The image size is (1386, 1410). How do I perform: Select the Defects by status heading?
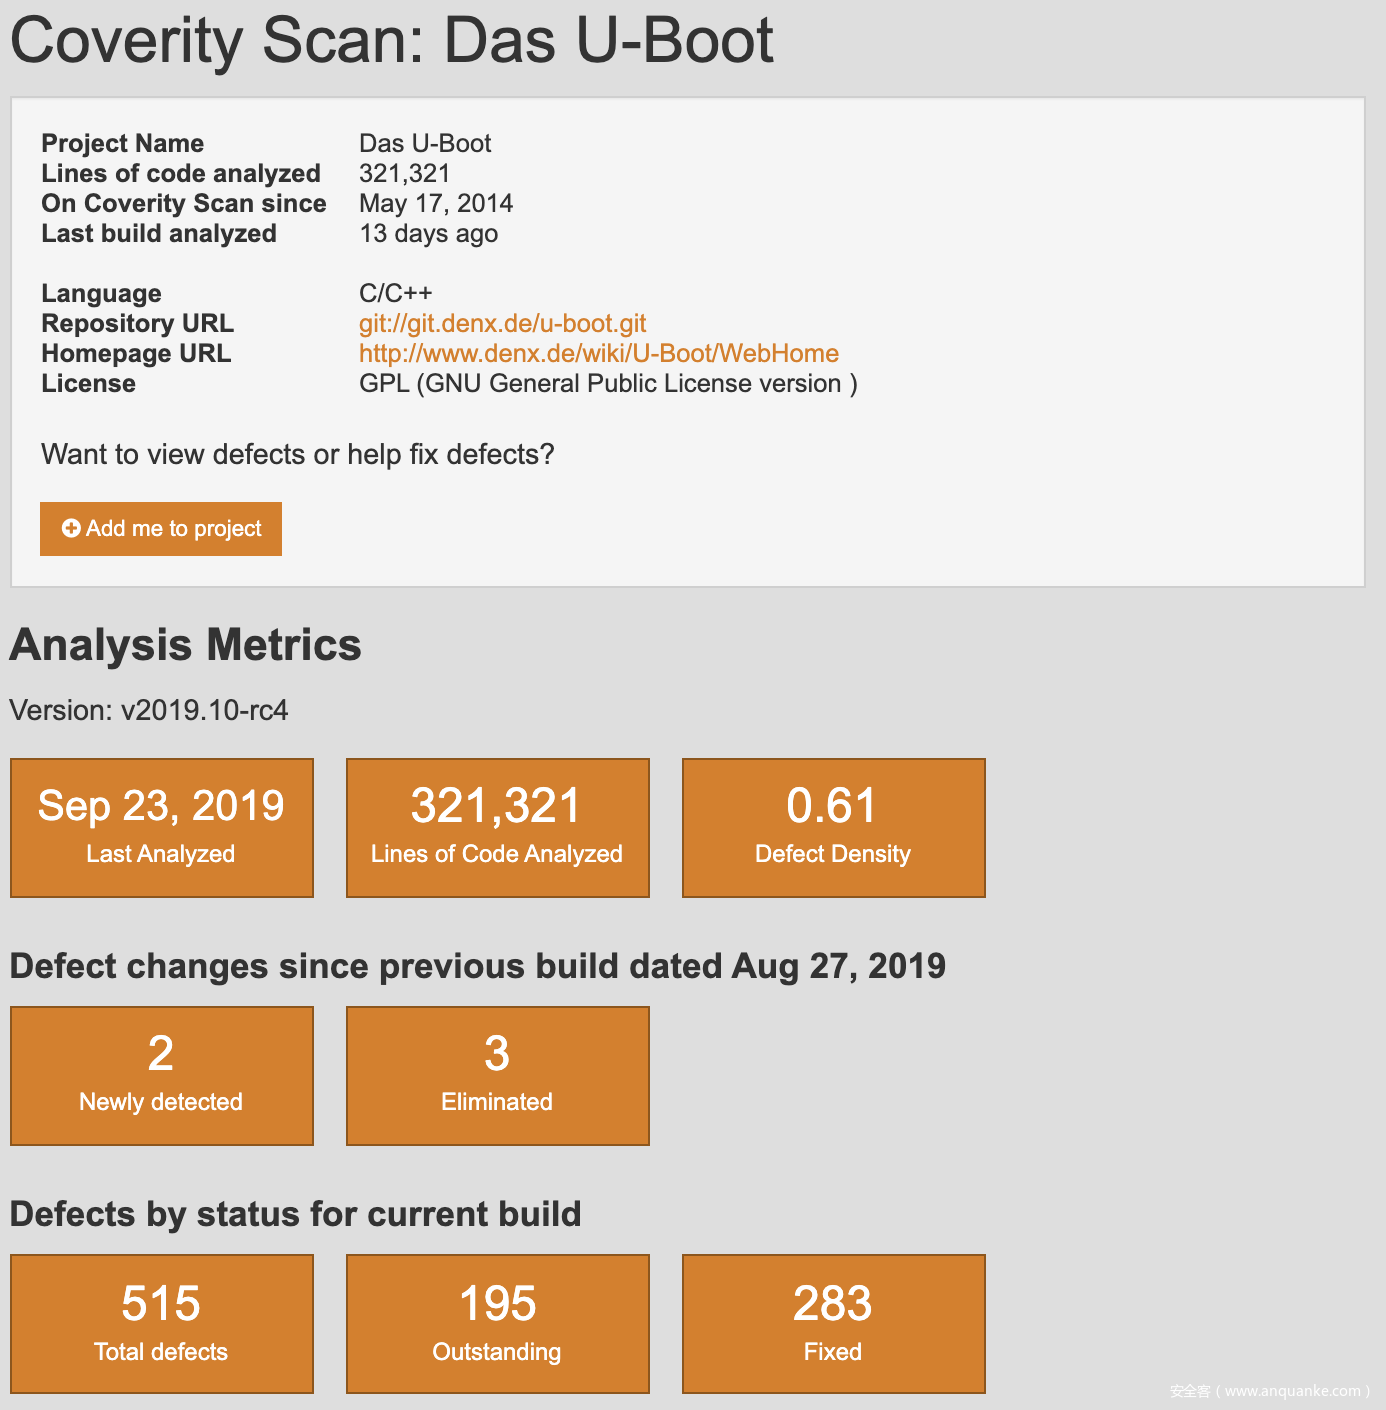pos(294,1214)
